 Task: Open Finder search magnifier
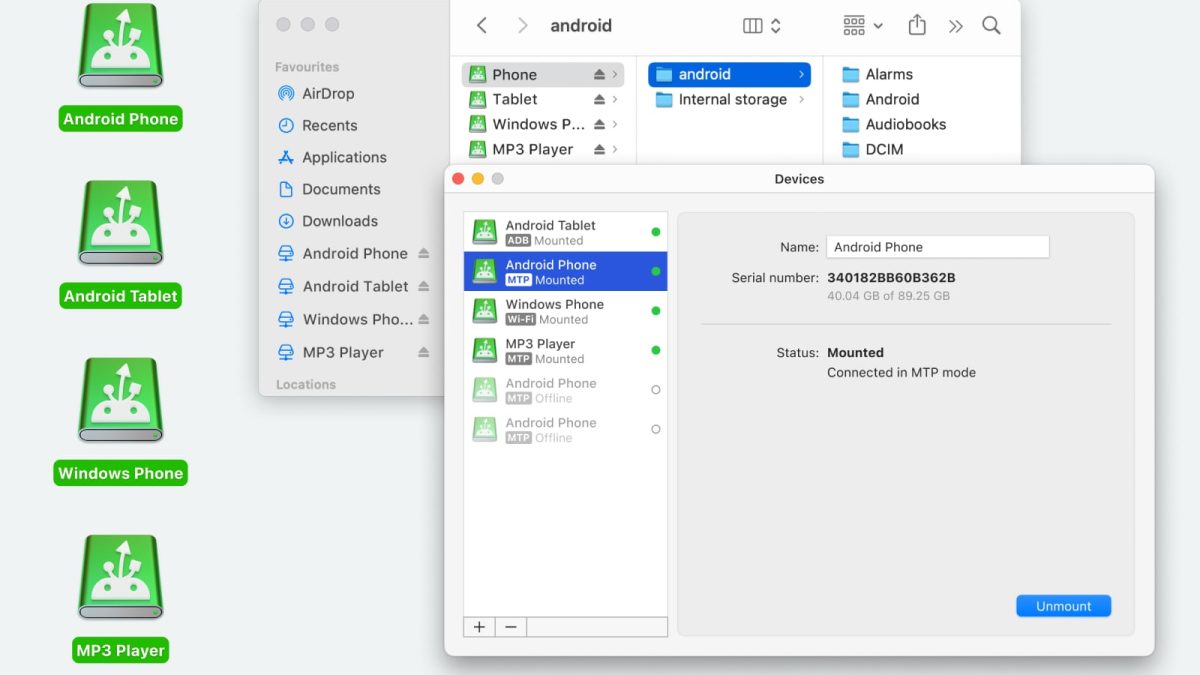tap(991, 26)
